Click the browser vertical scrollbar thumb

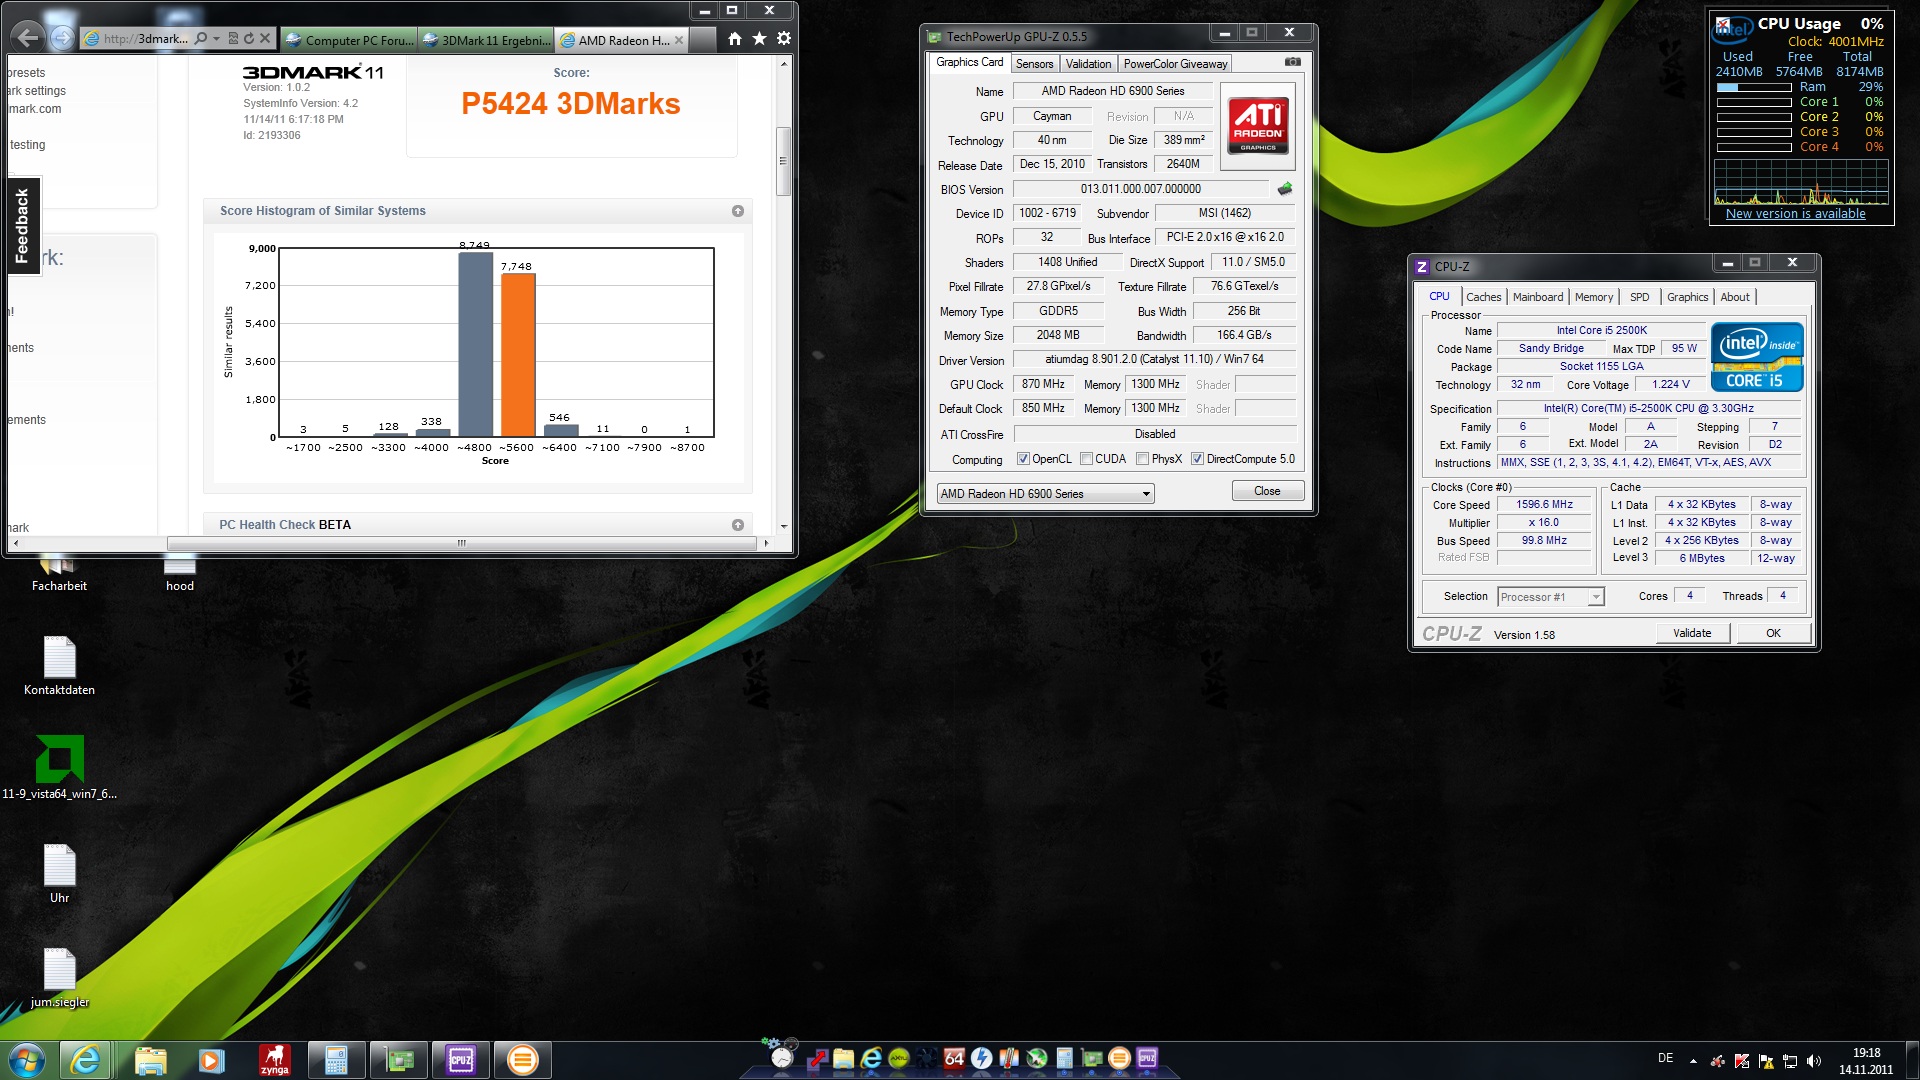pyautogui.click(x=783, y=160)
